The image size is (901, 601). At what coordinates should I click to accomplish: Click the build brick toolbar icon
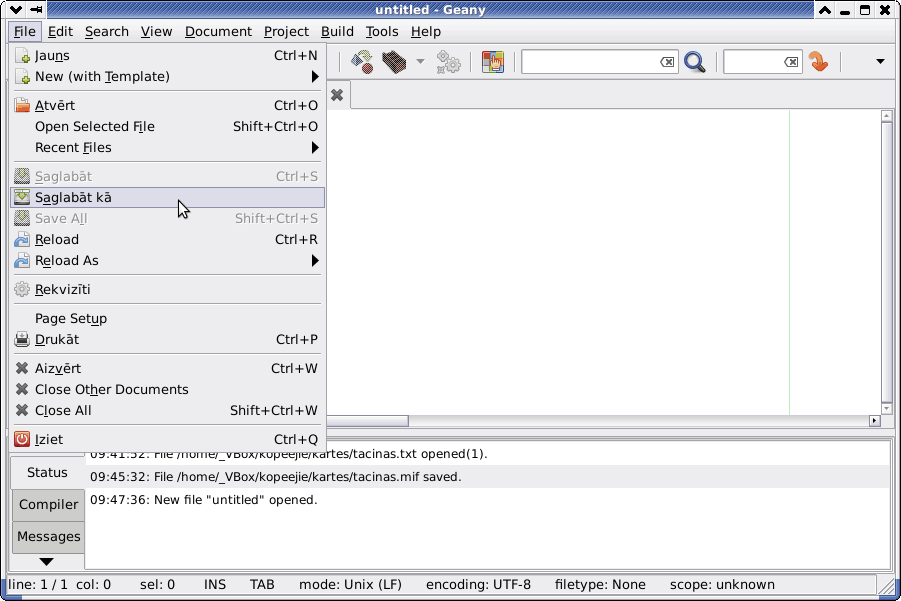click(x=394, y=61)
